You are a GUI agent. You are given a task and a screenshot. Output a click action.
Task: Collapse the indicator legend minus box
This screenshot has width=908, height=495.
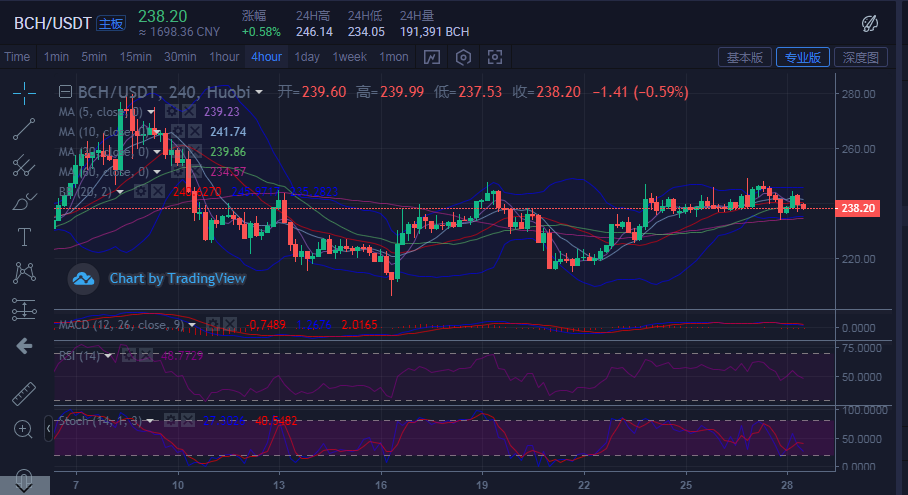click(65, 91)
